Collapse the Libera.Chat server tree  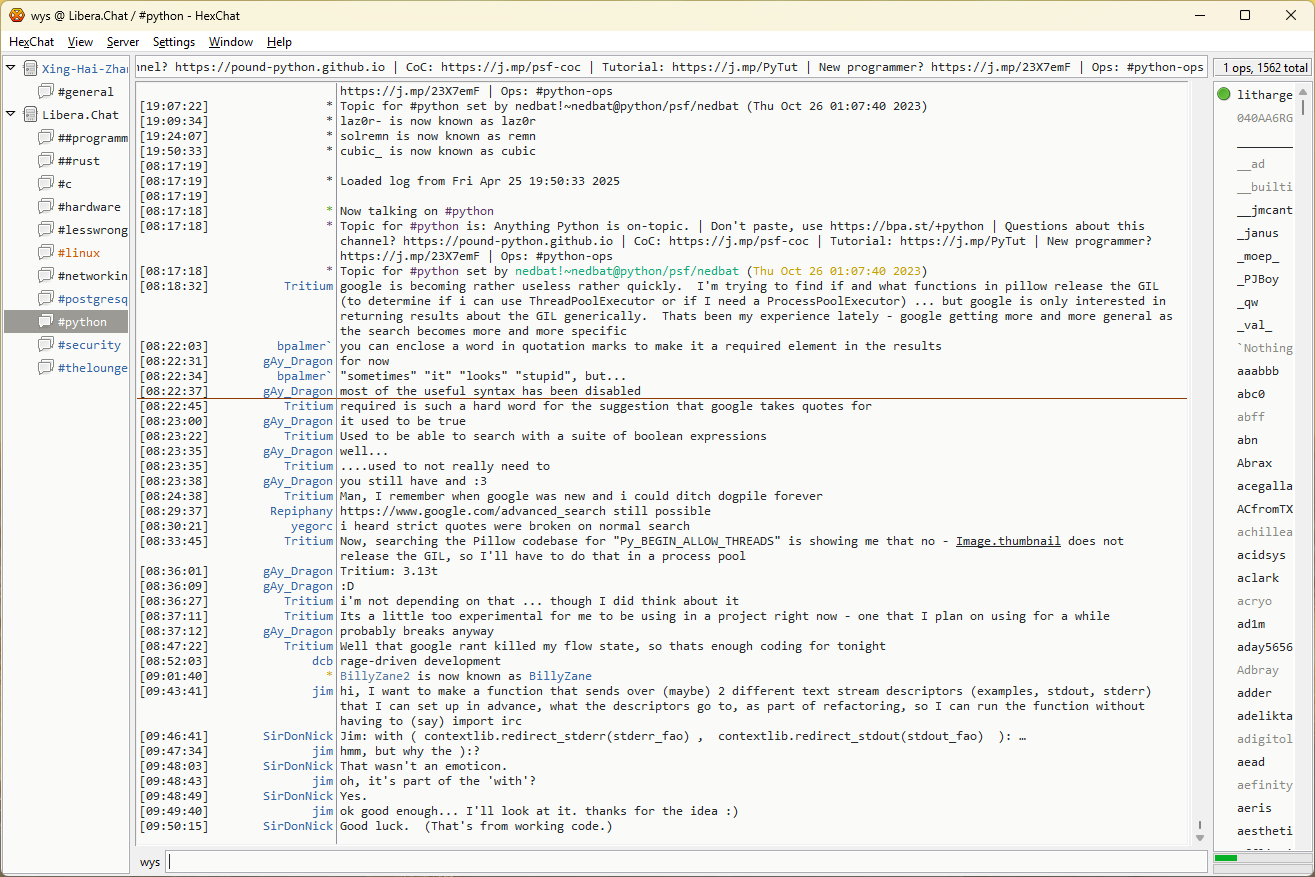(x=11, y=115)
